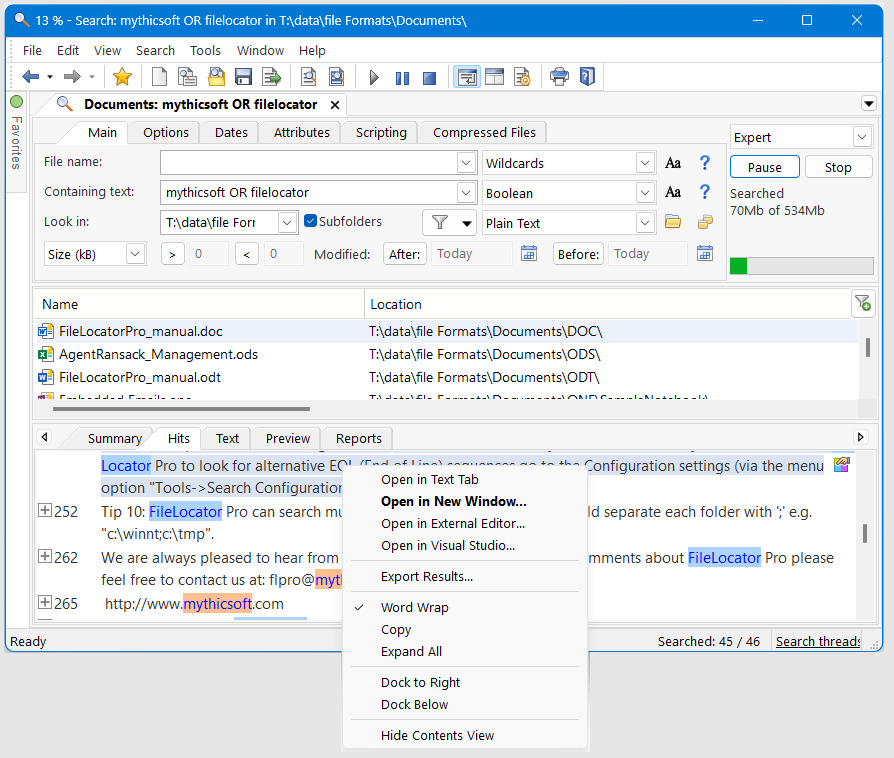This screenshot has width=894, height=758.
Task: Click the highlighter icon in Hits view
Action: (x=842, y=465)
